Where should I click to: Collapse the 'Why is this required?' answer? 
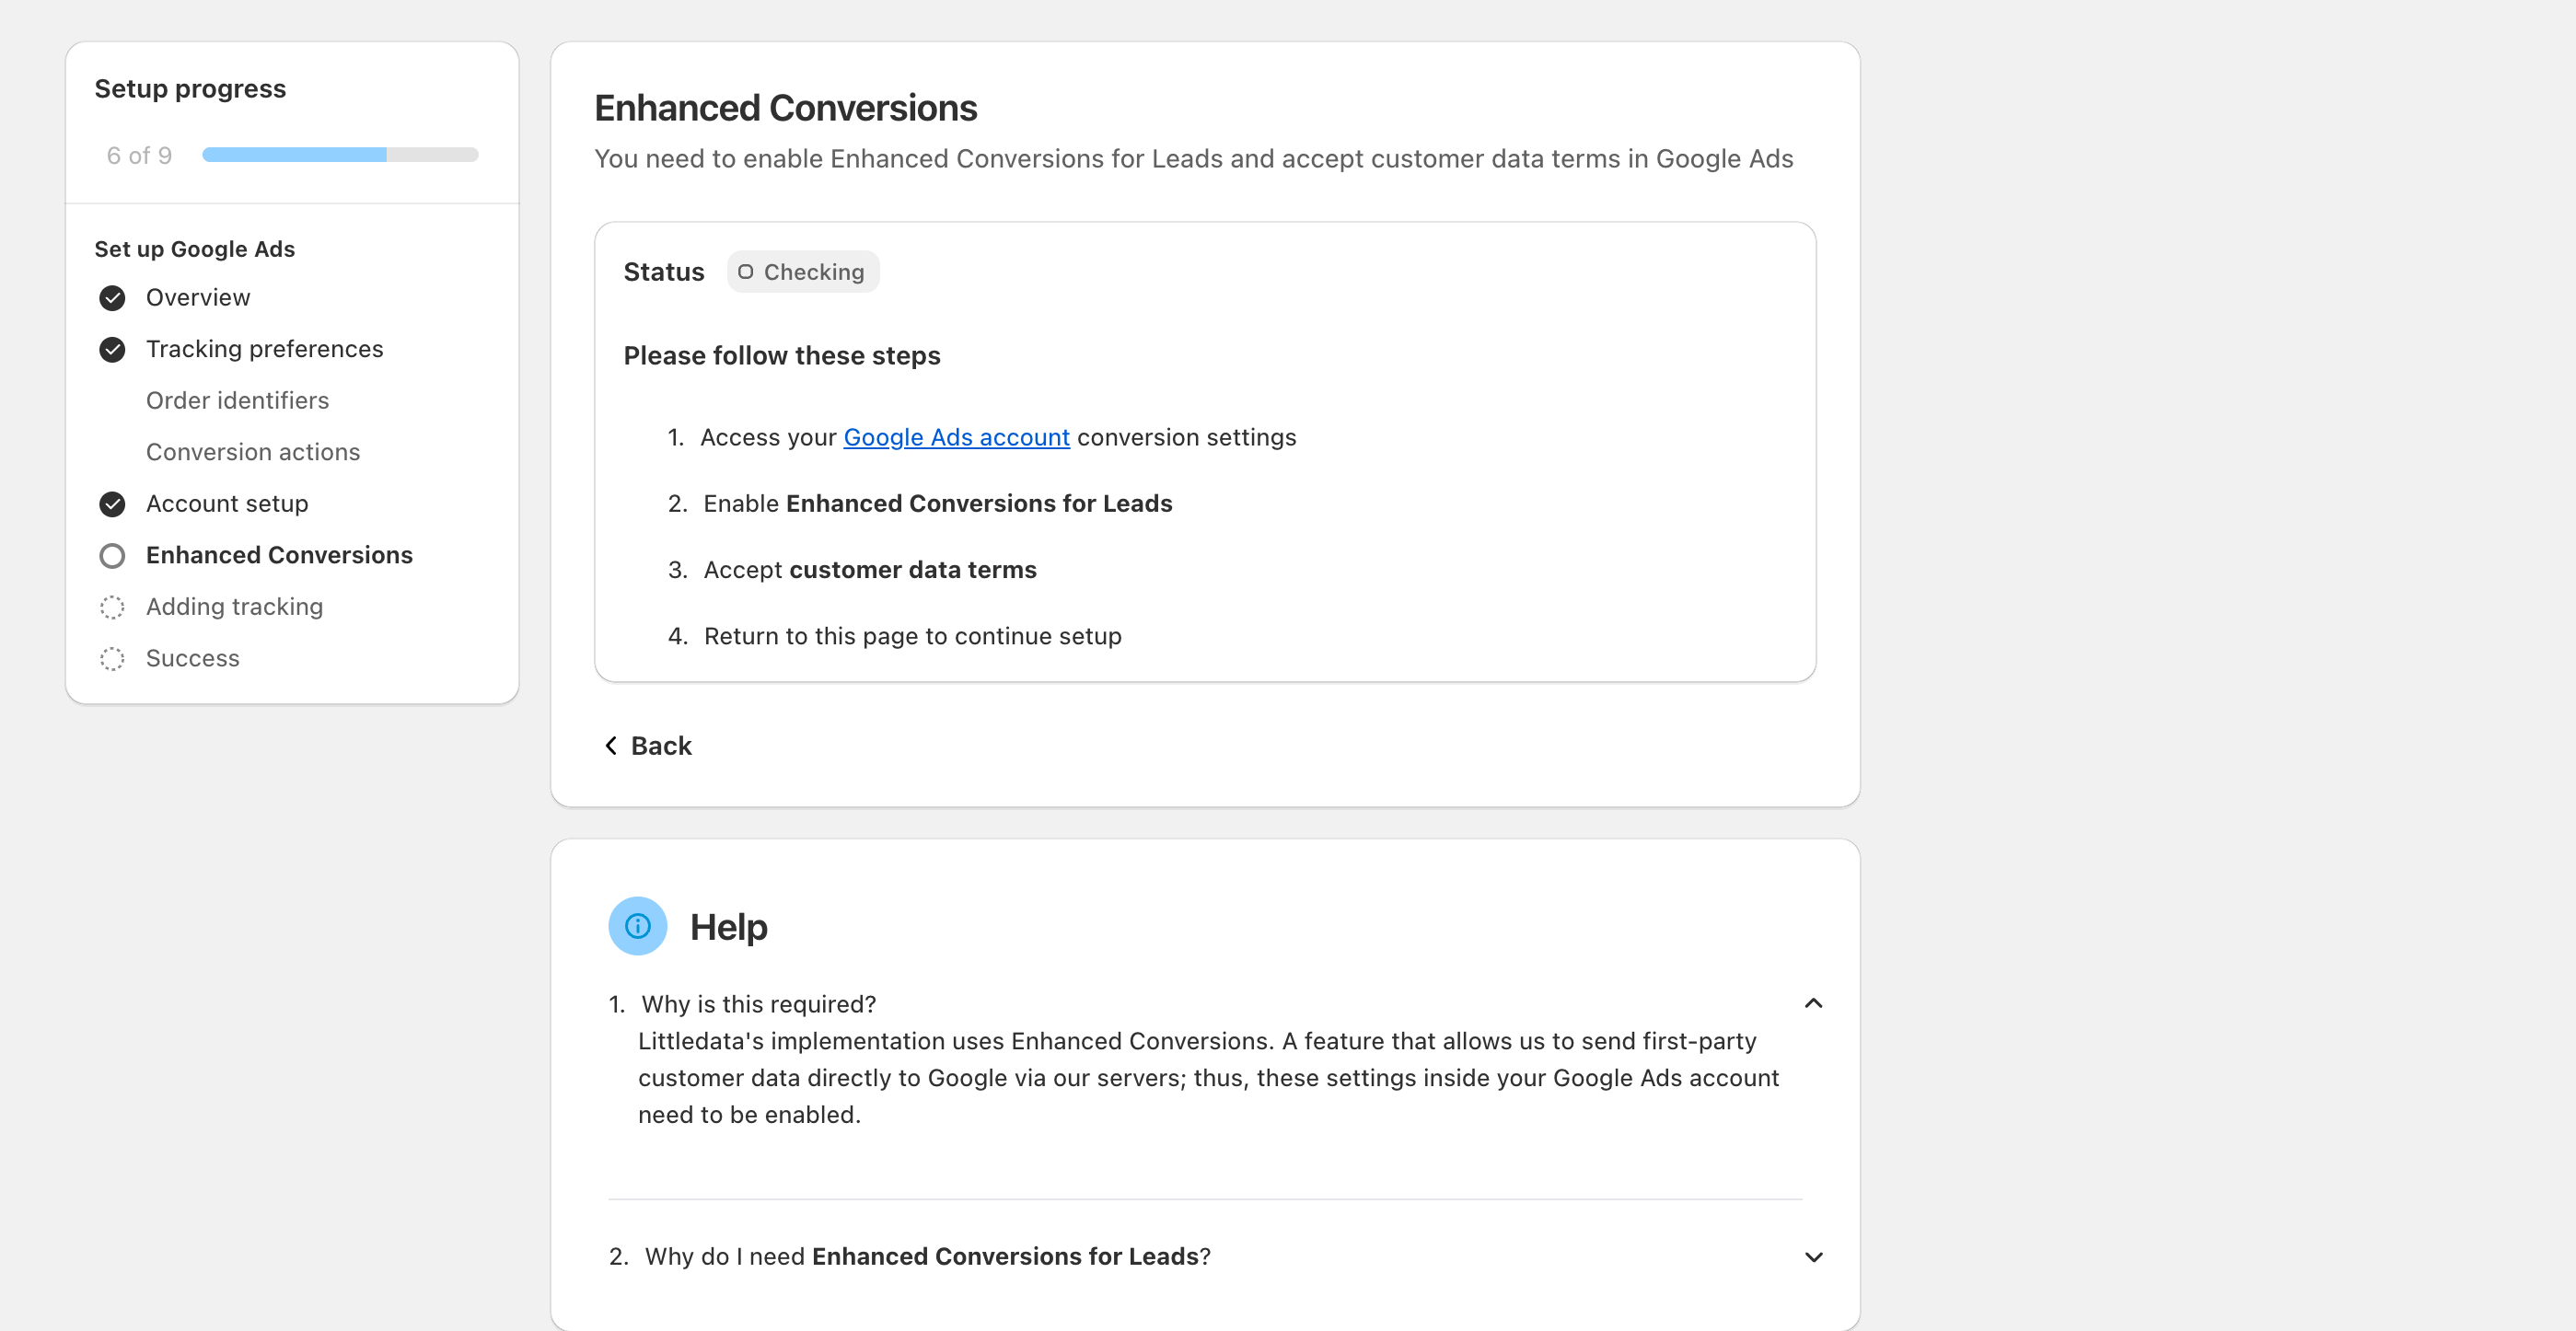coord(1813,1003)
